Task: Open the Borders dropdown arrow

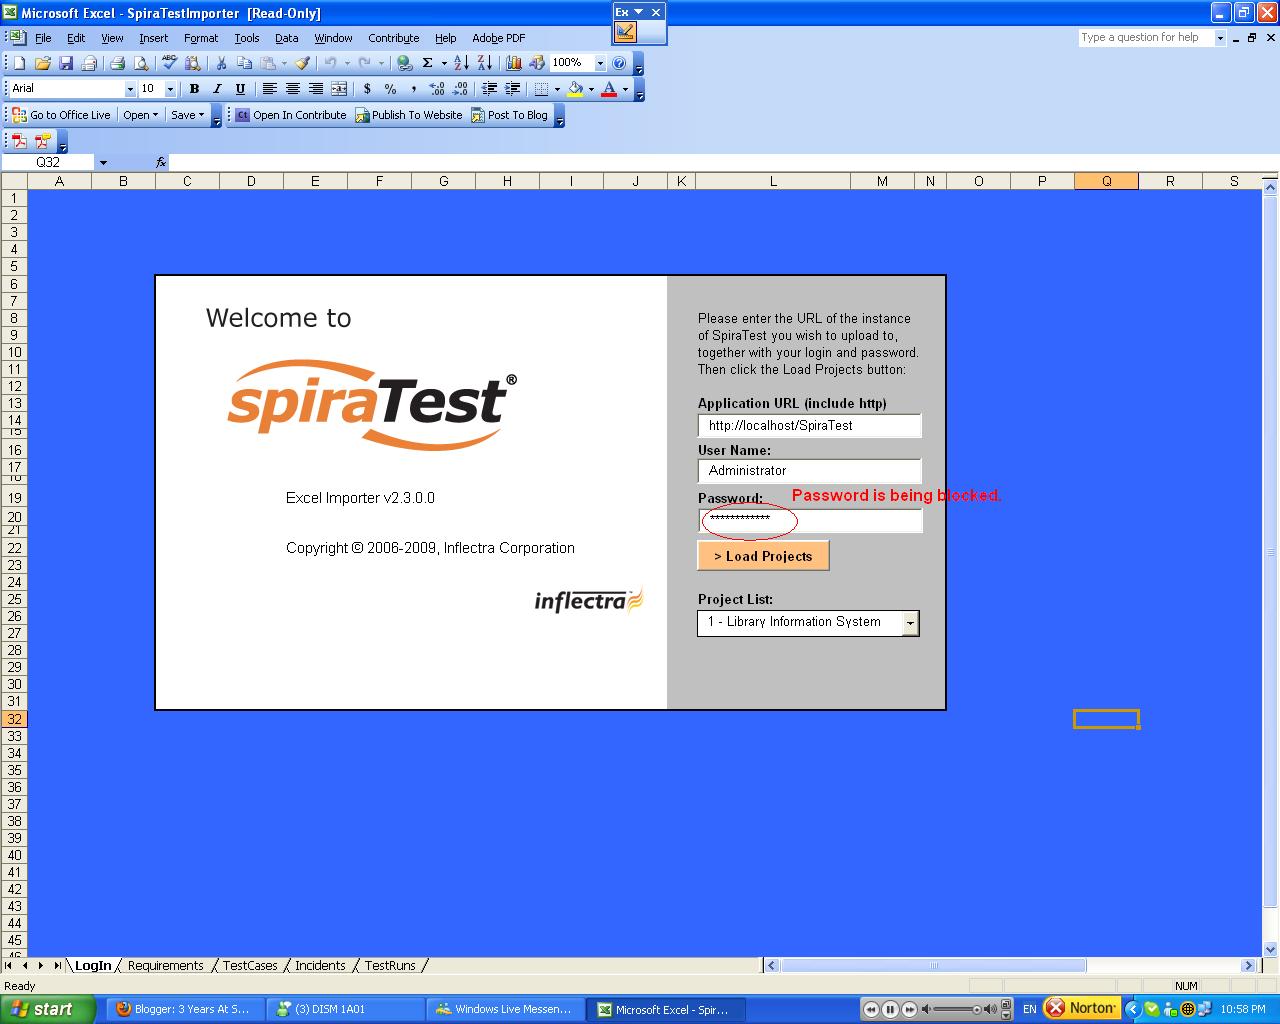Action: [x=557, y=89]
